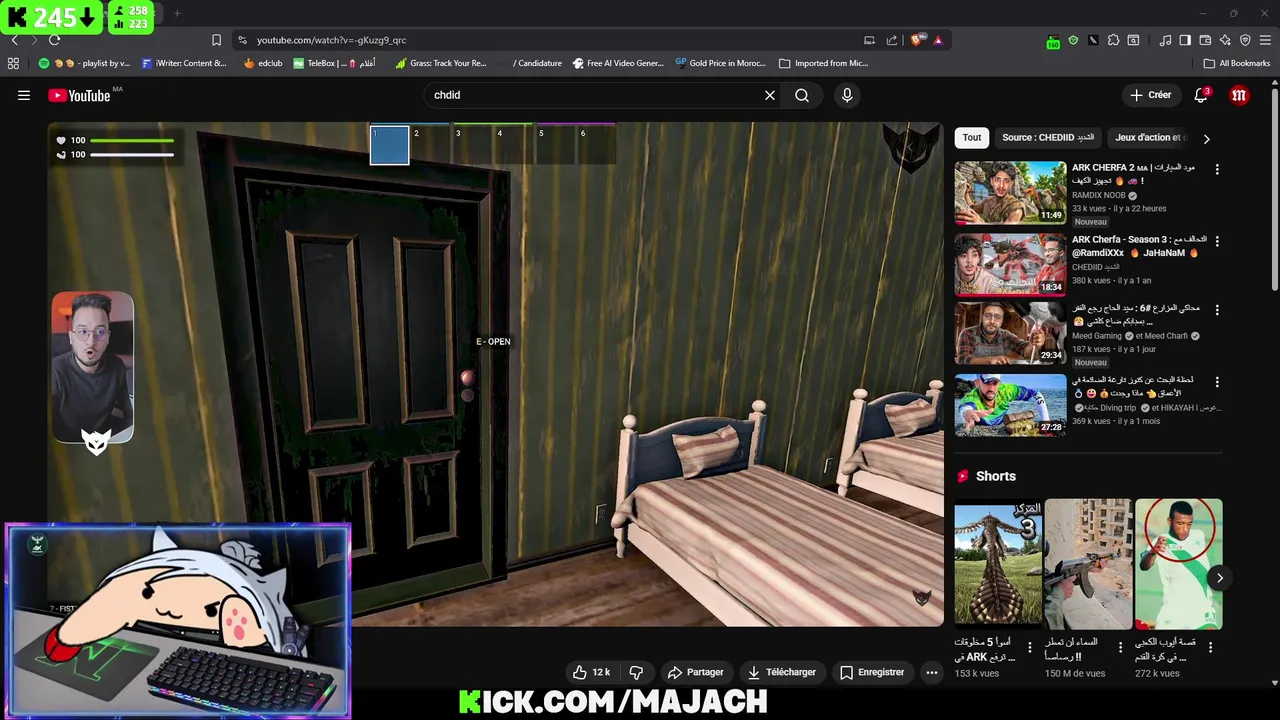The image size is (1280, 720).
Task: Open the Brave Wallet icon
Action: 1205,40
